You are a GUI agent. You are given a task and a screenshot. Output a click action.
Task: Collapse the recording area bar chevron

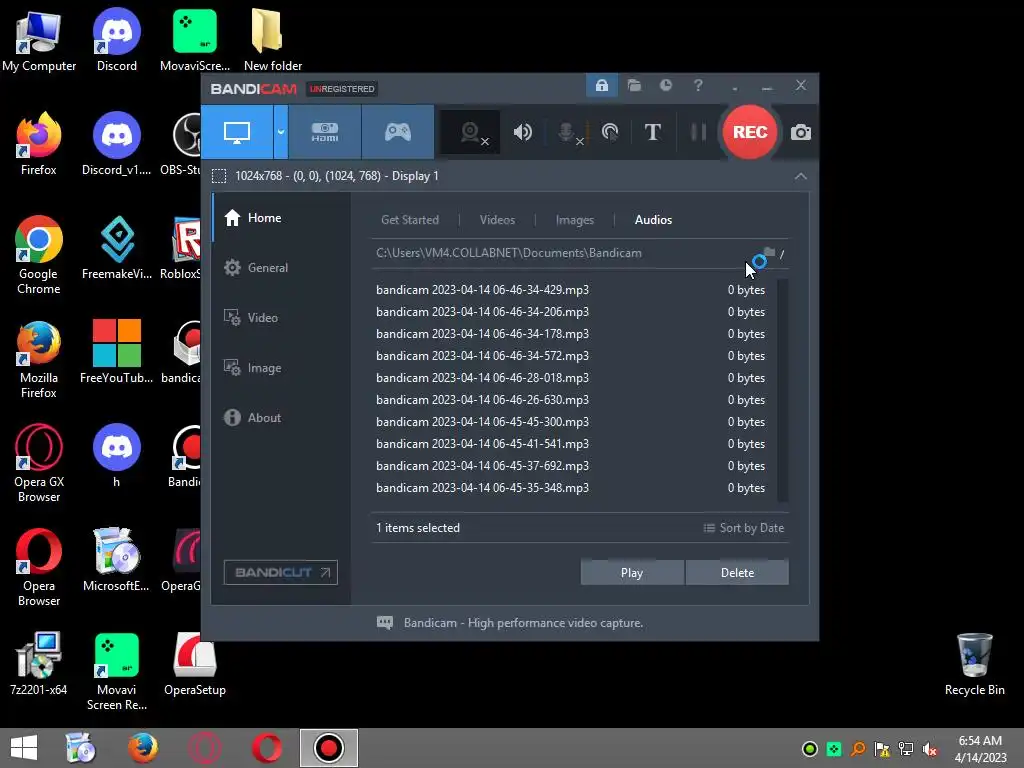pos(801,176)
